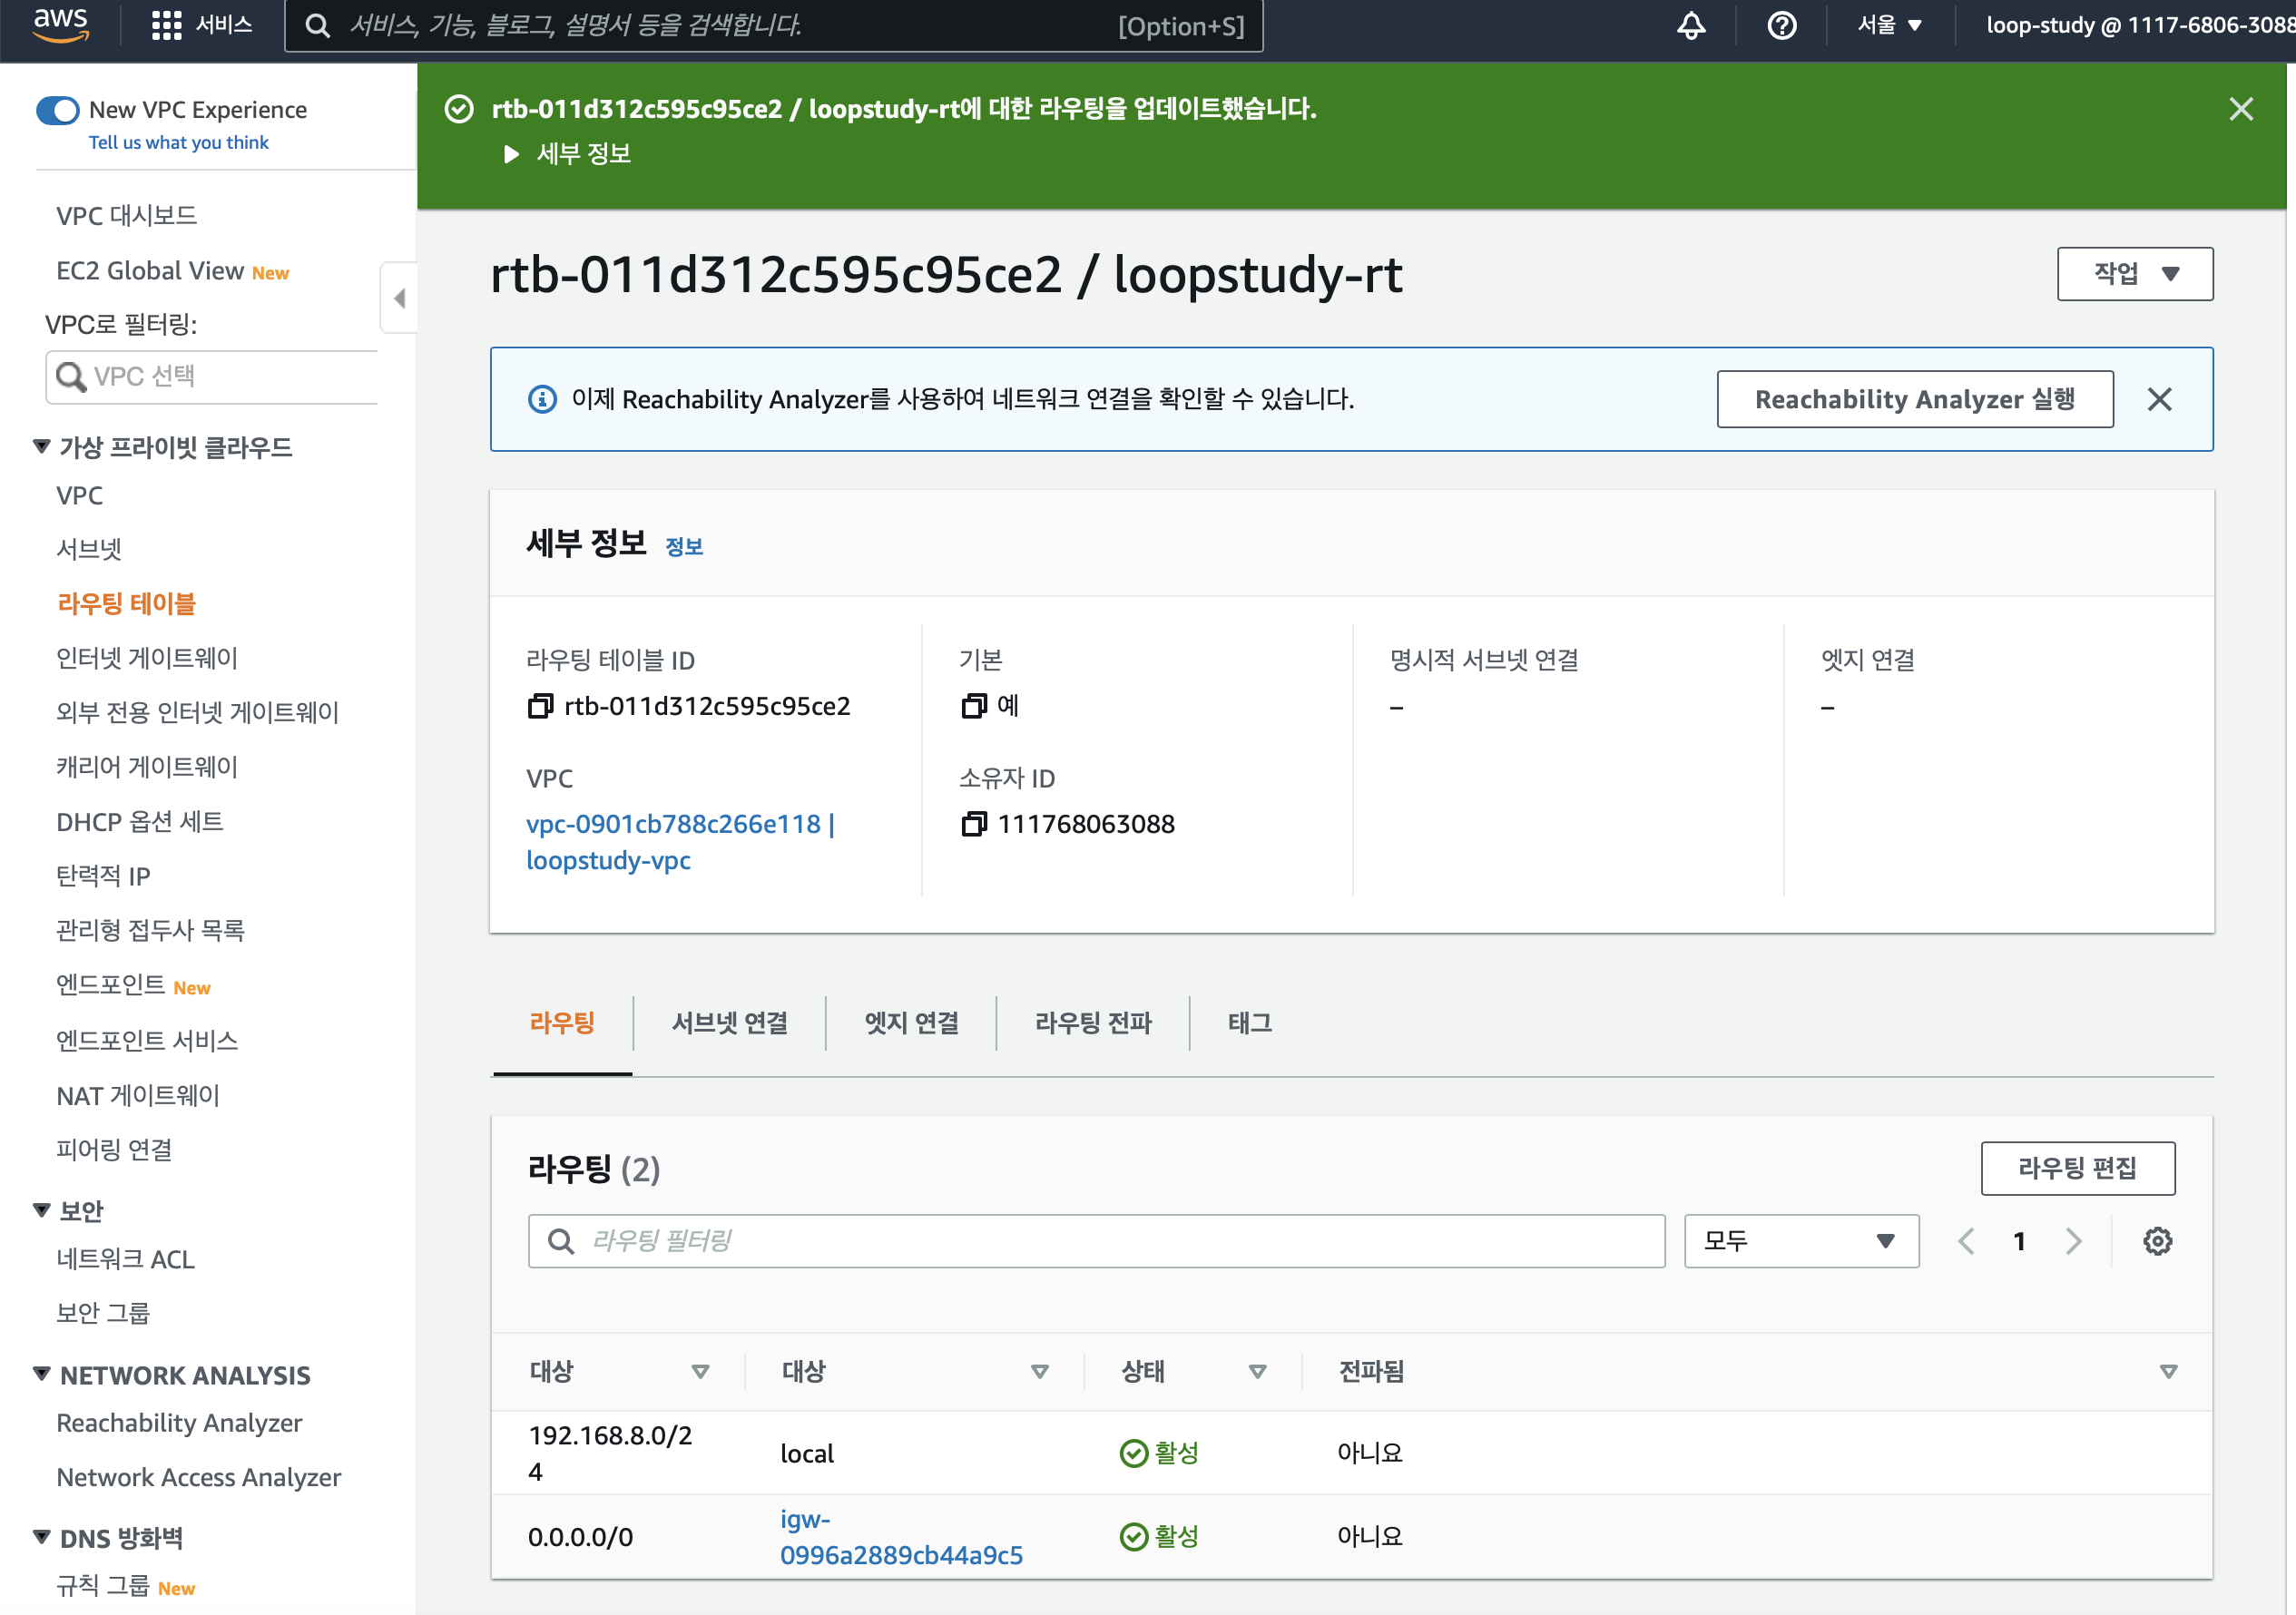
Task: Dismiss the Reachability Analyzer info banner
Action: click(x=2159, y=400)
